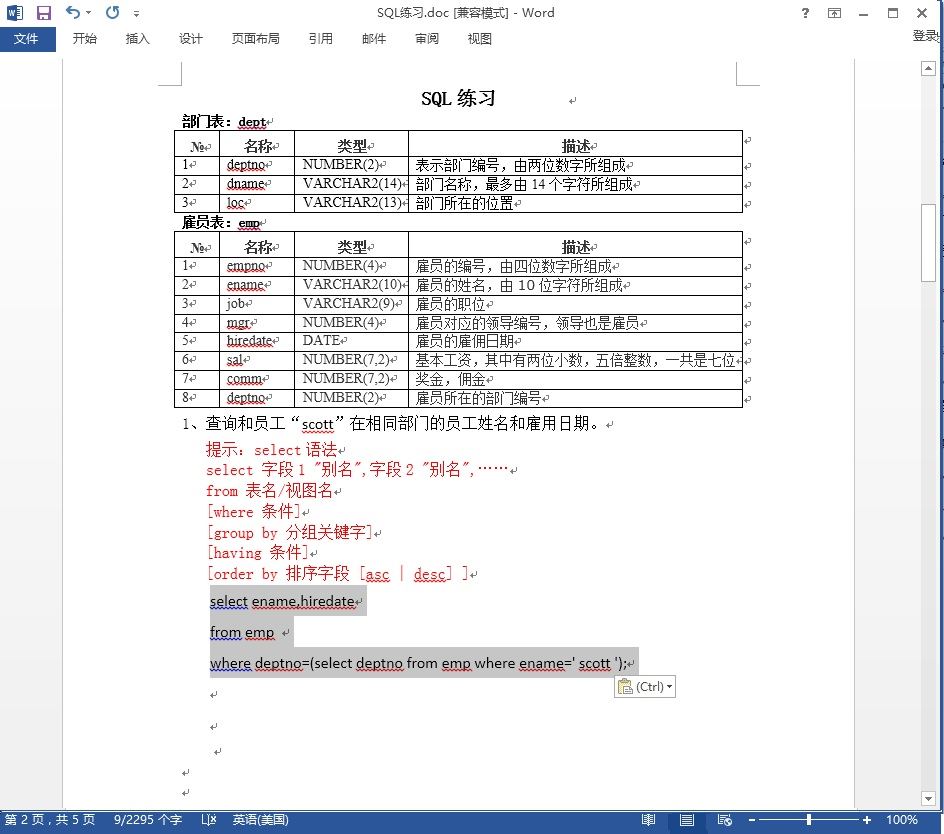Undo the last action
The width and height of the screenshot is (944, 834).
coord(73,13)
